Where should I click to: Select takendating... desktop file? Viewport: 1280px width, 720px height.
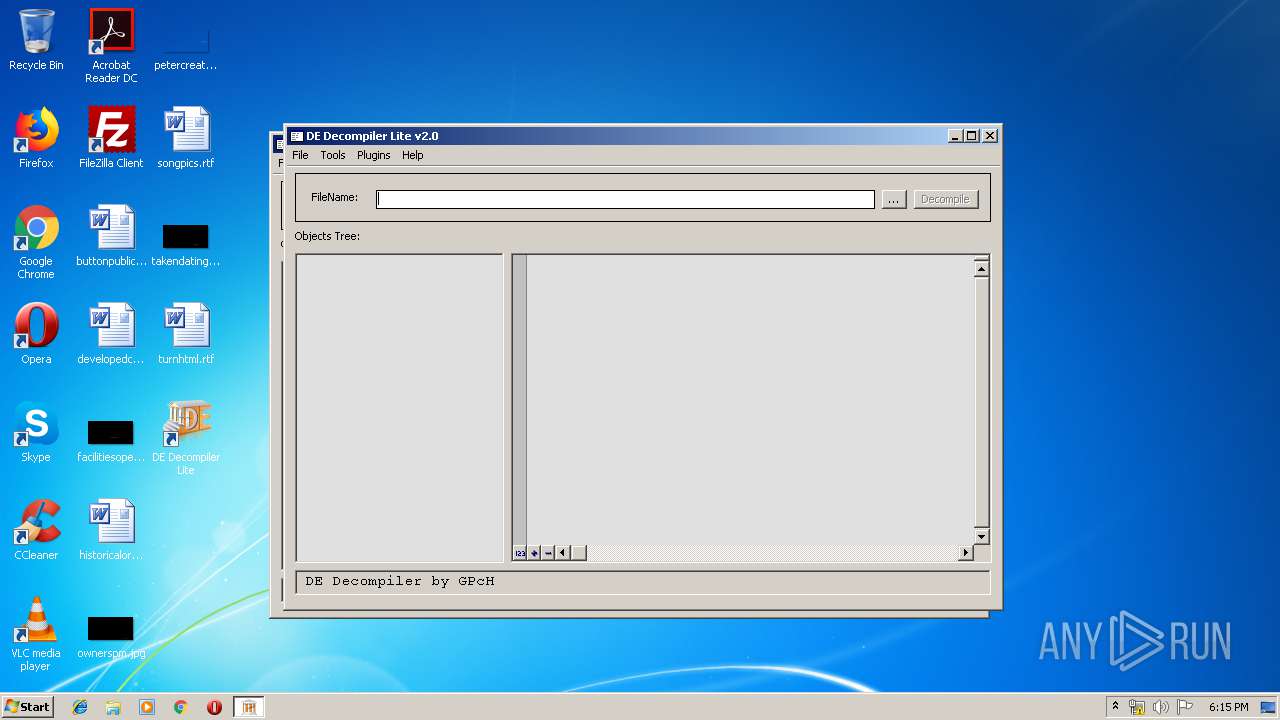coord(186,246)
